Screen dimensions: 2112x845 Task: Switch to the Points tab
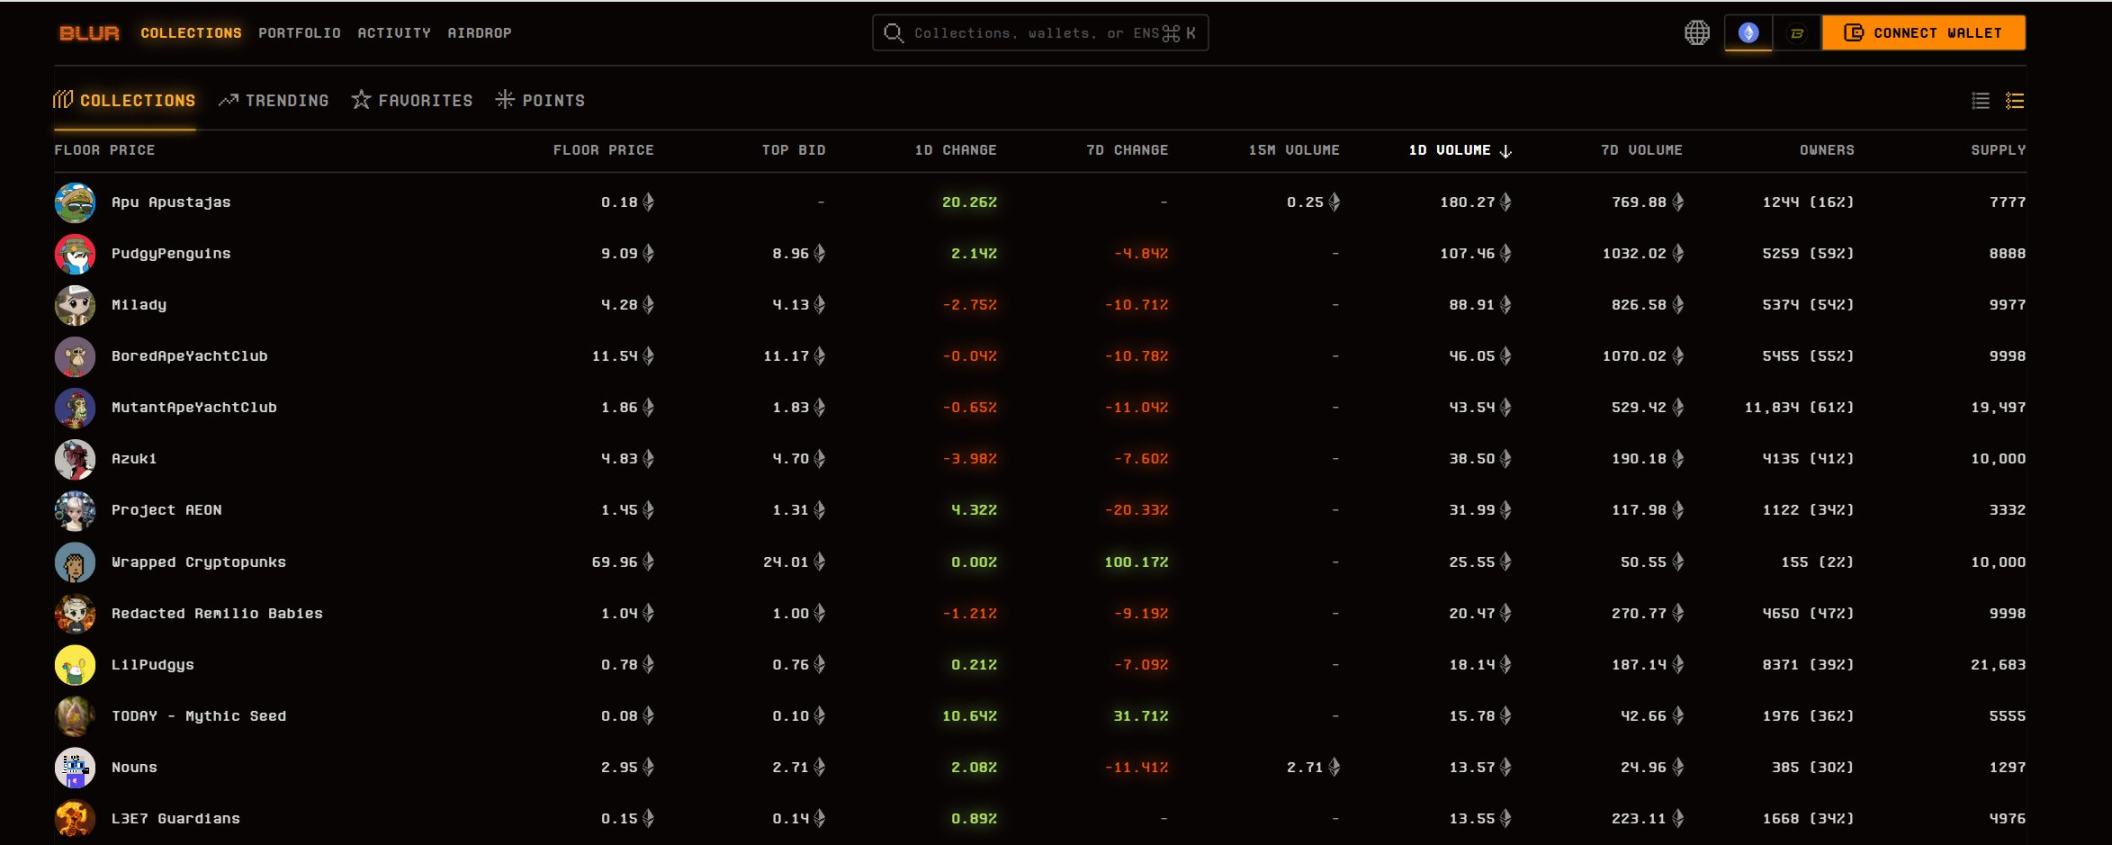540,100
